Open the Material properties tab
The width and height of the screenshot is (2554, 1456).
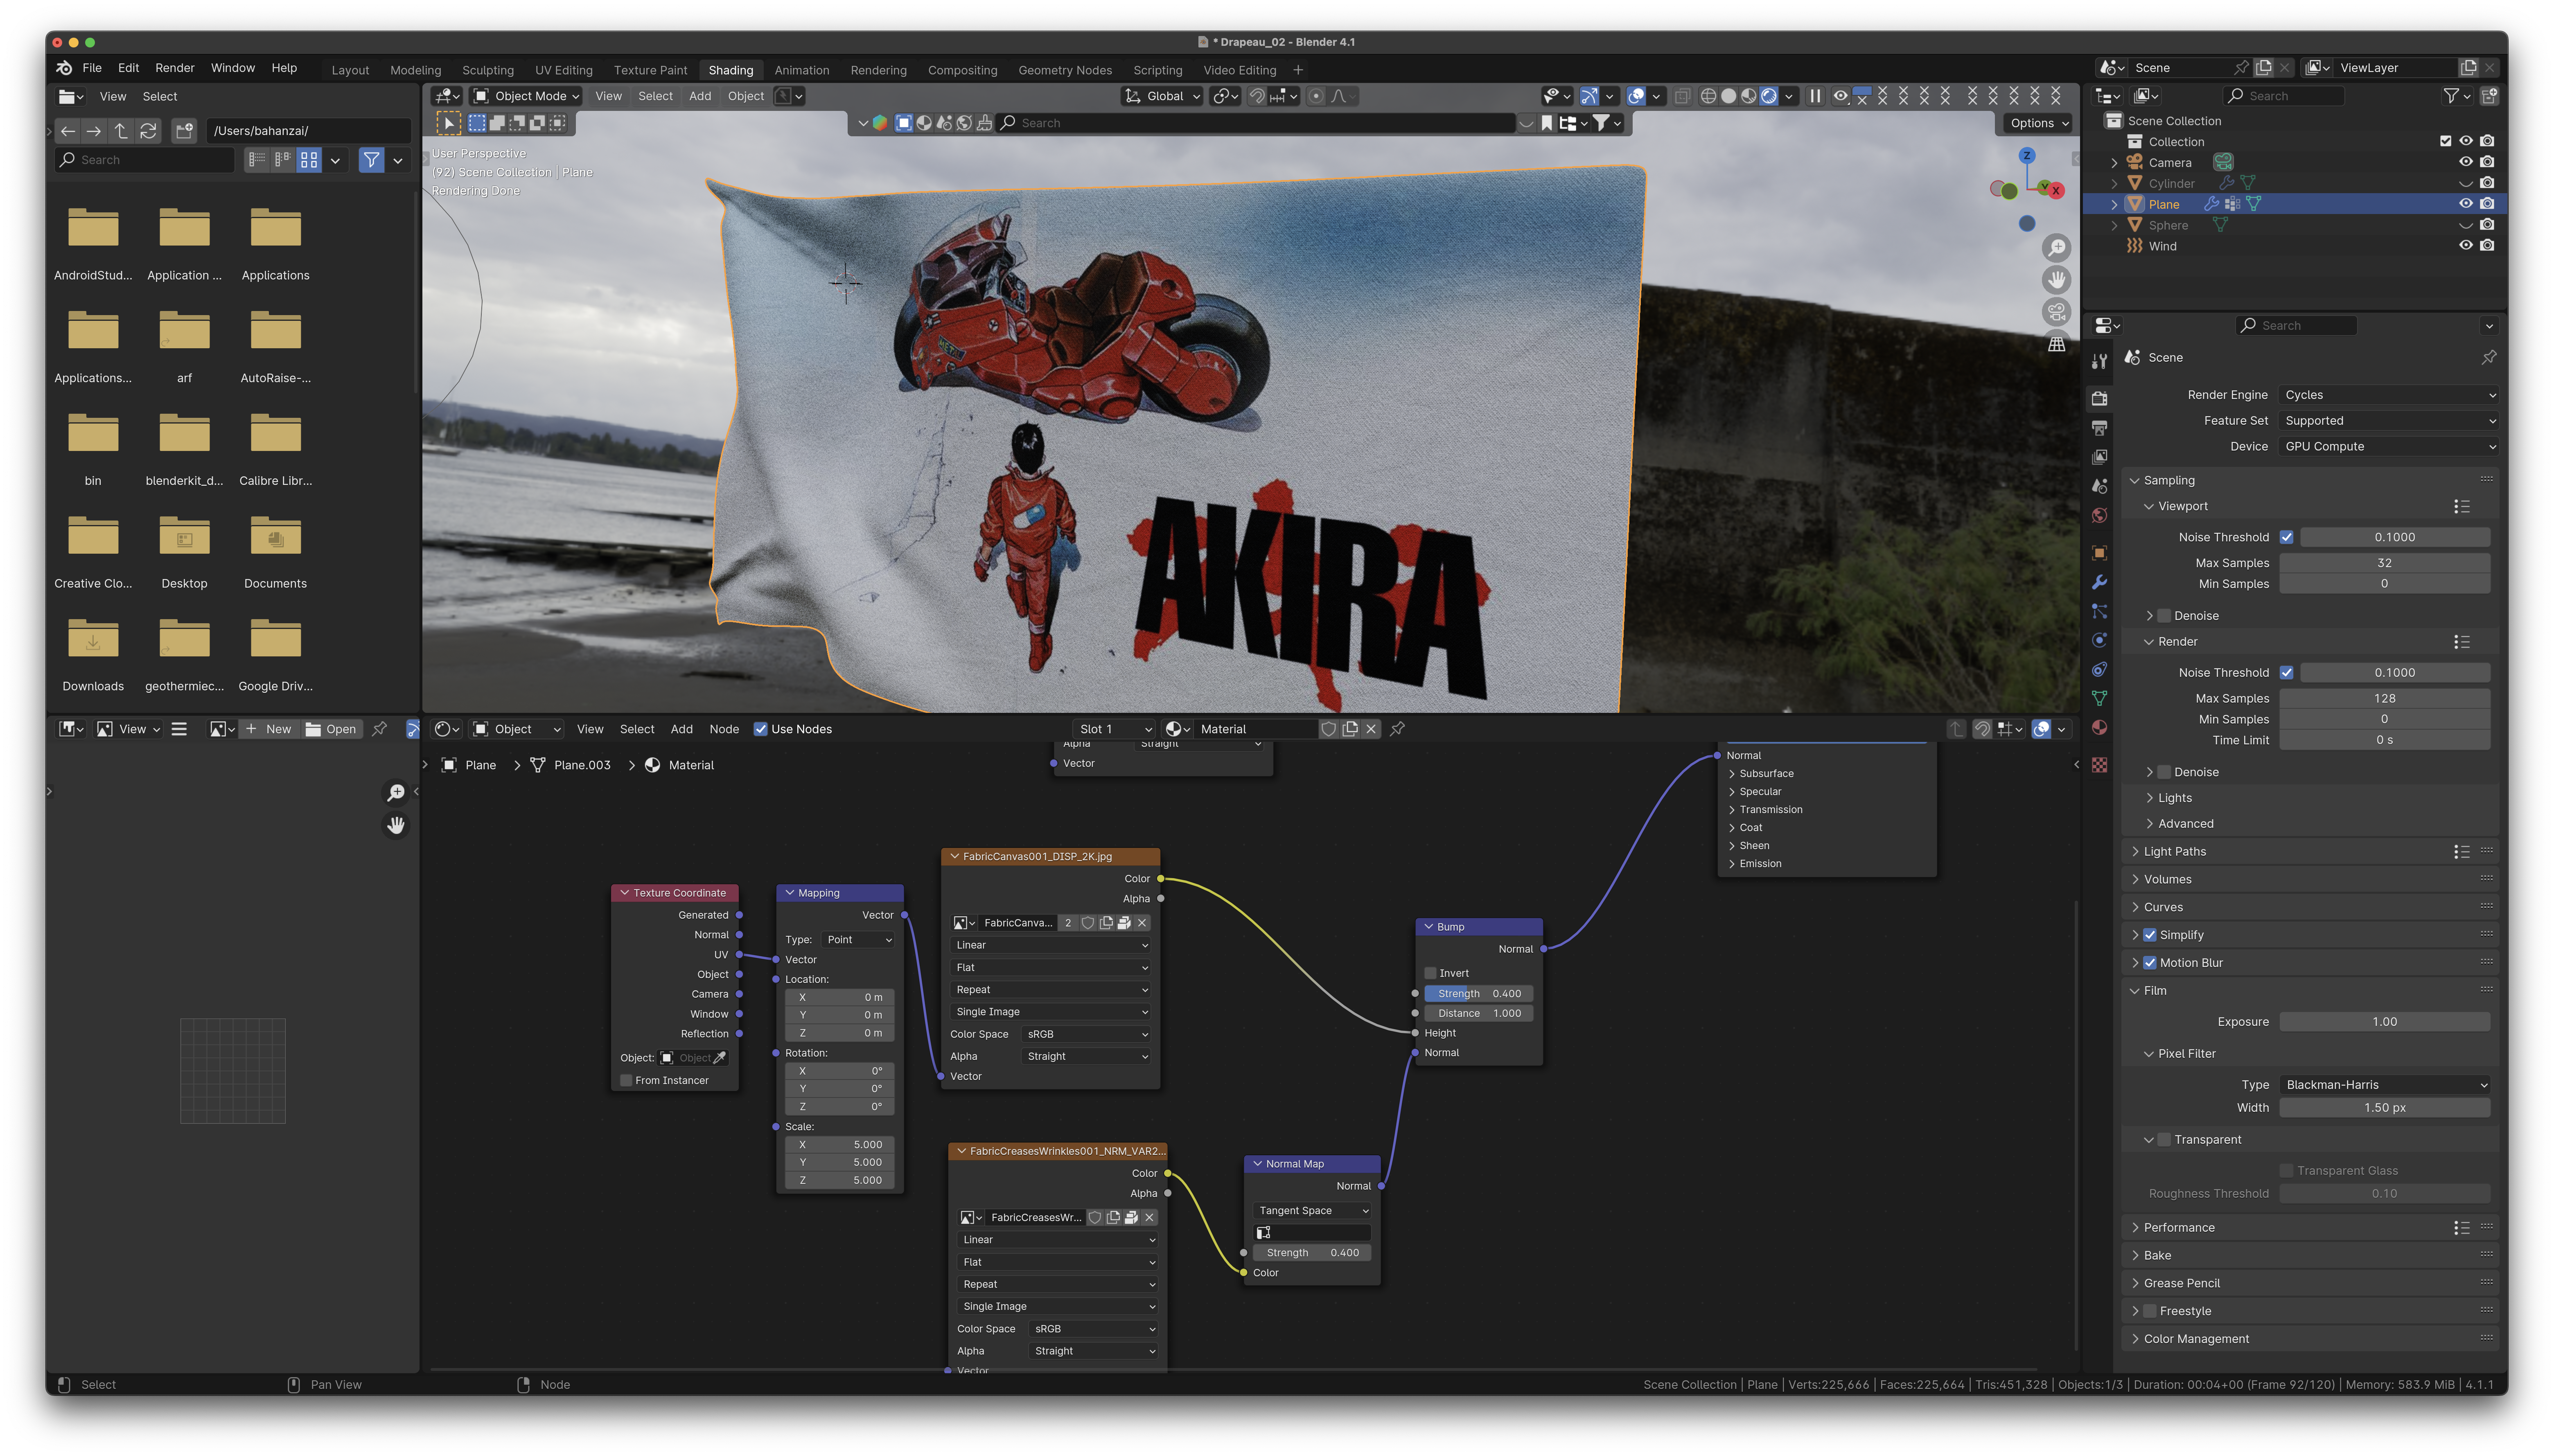tap(2099, 727)
